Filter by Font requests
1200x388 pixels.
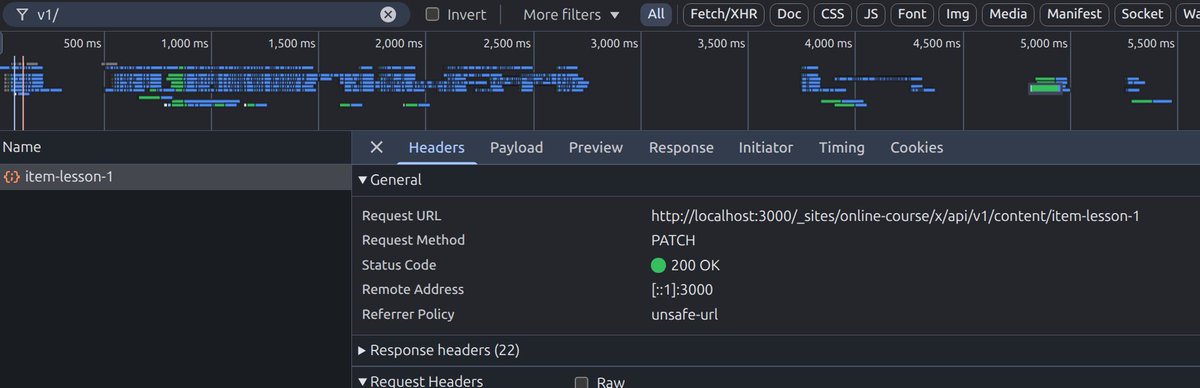point(912,14)
